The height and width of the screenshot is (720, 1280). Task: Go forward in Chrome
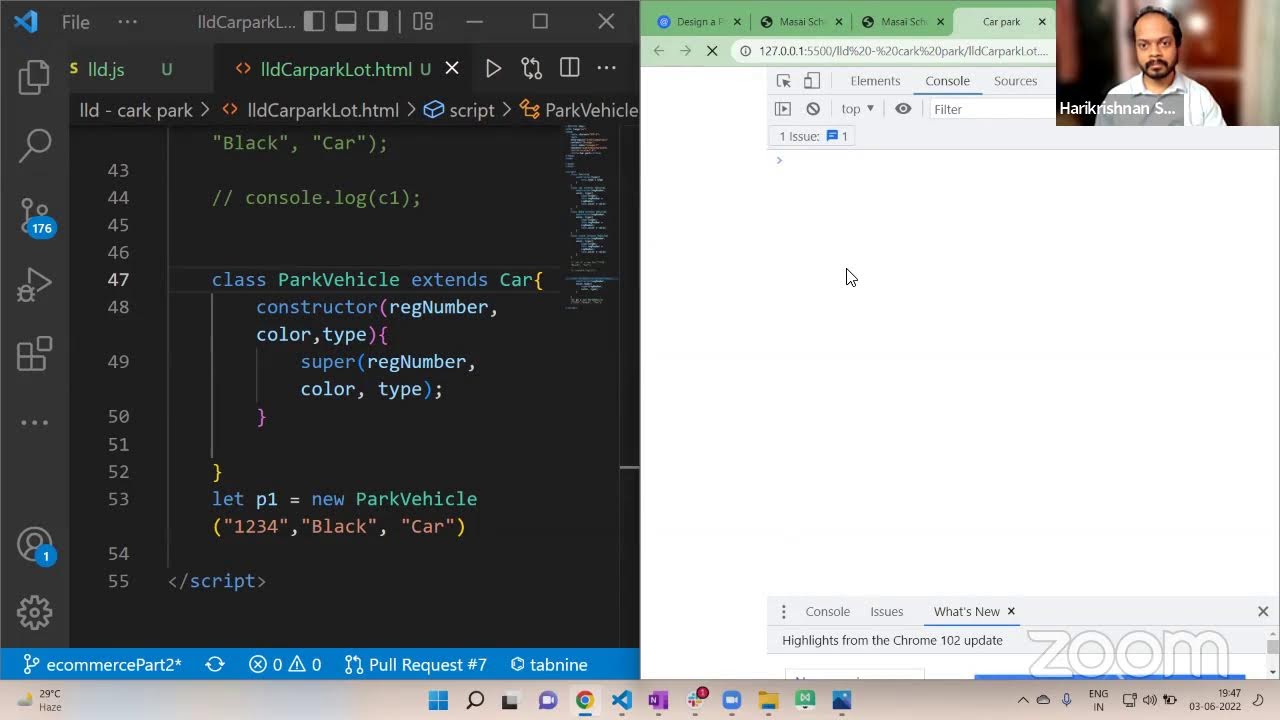pyautogui.click(x=685, y=50)
